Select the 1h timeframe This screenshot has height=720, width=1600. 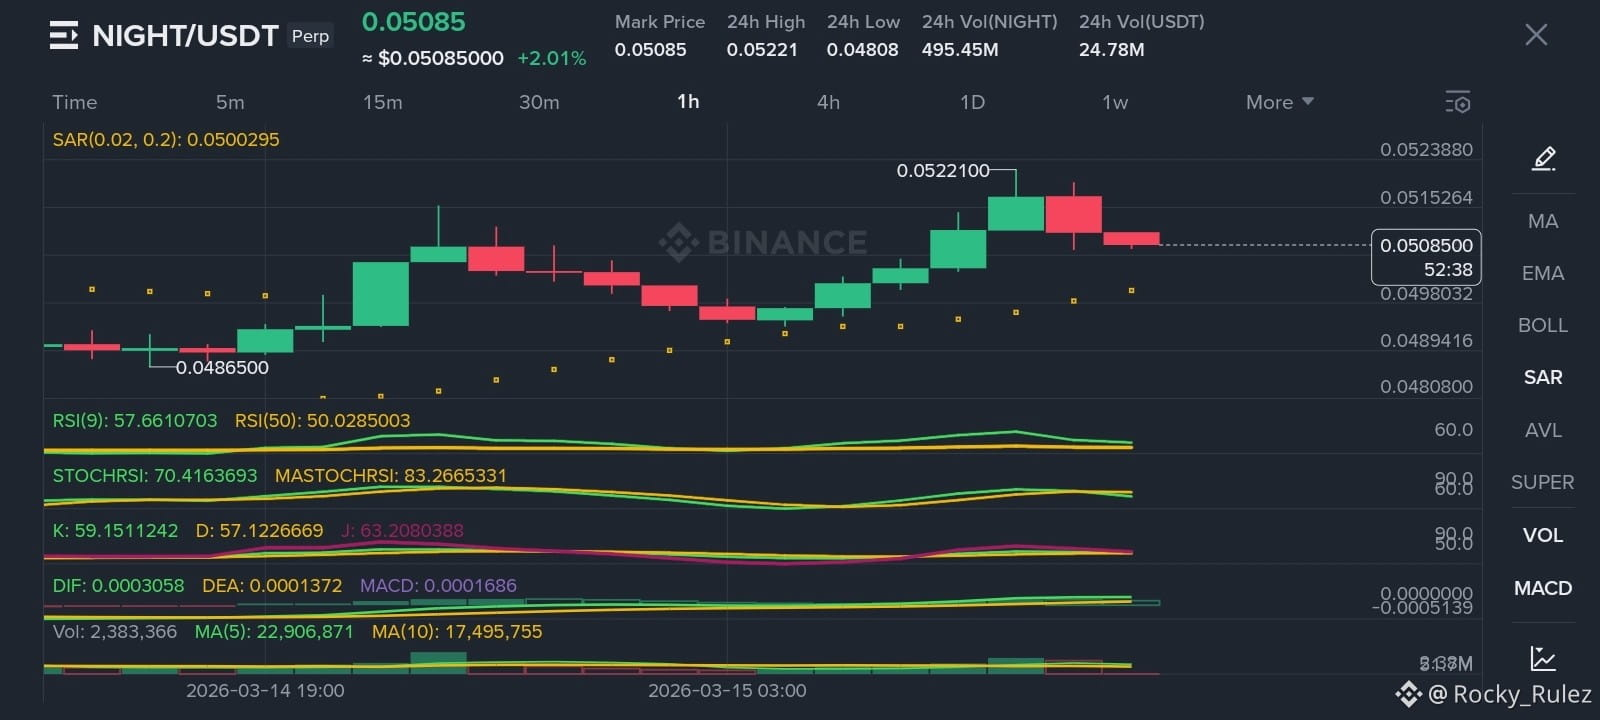click(x=688, y=101)
